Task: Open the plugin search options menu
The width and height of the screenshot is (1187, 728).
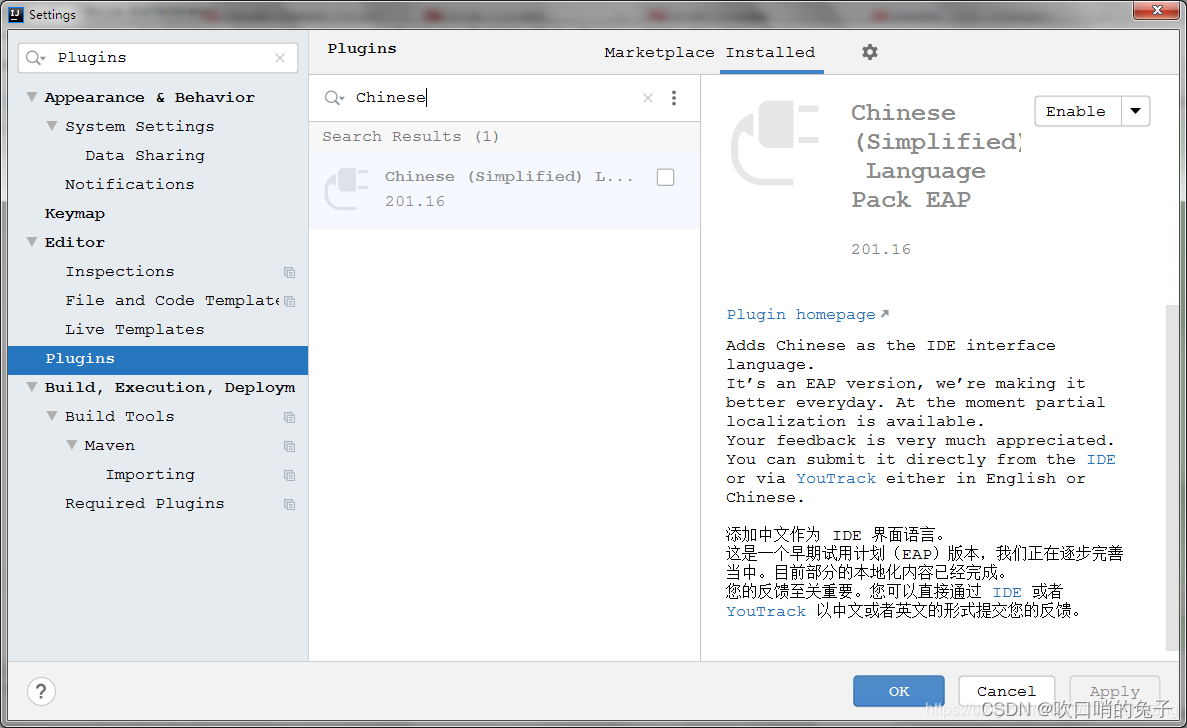Action: pyautogui.click(x=674, y=98)
